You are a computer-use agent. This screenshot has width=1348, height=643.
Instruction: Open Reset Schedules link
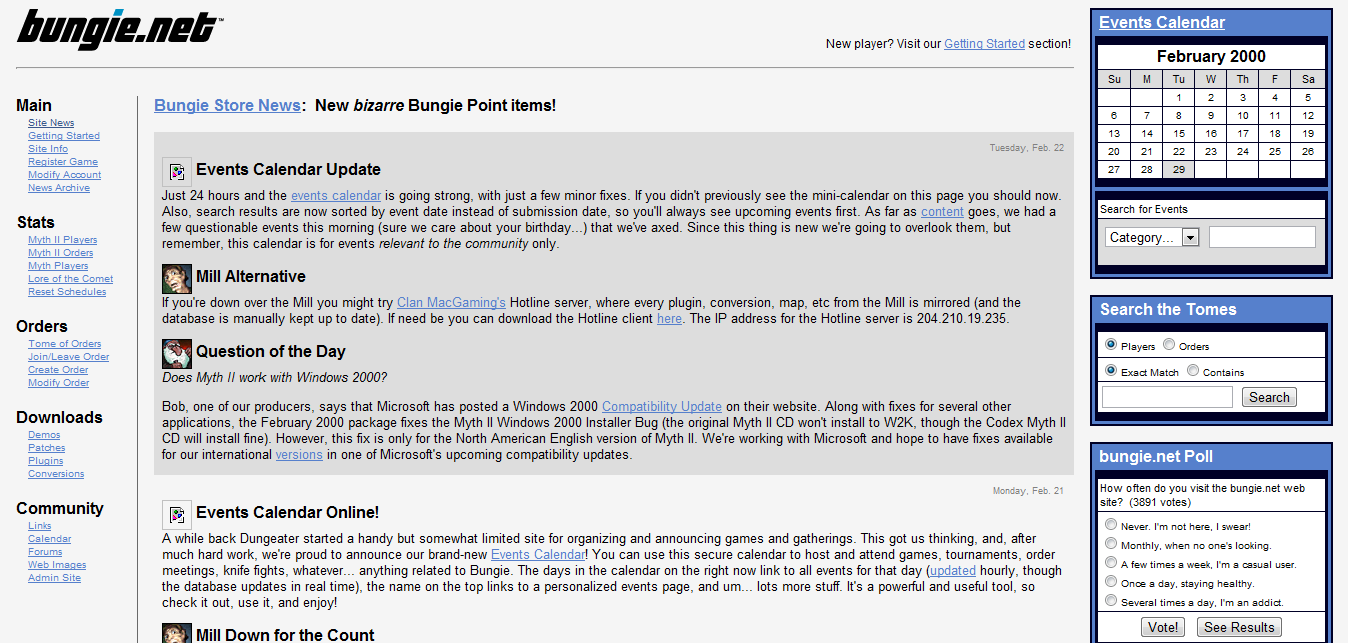coord(67,292)
